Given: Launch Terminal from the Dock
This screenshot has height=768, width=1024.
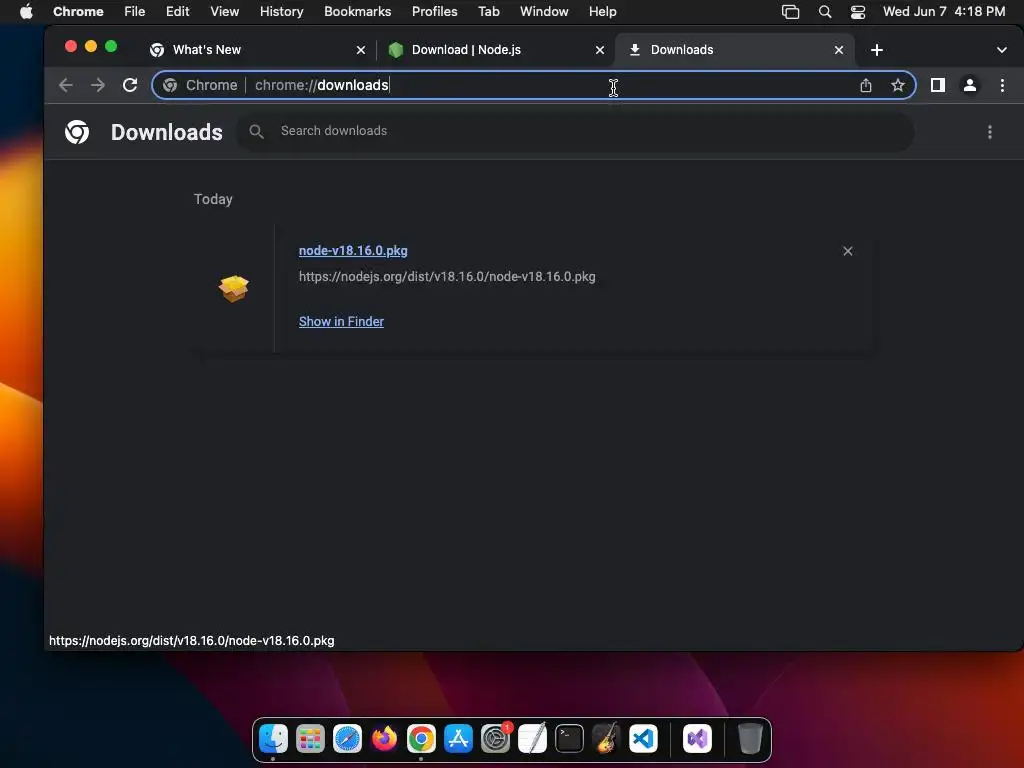Looking at the screenshot, I should tap(569, 739).
